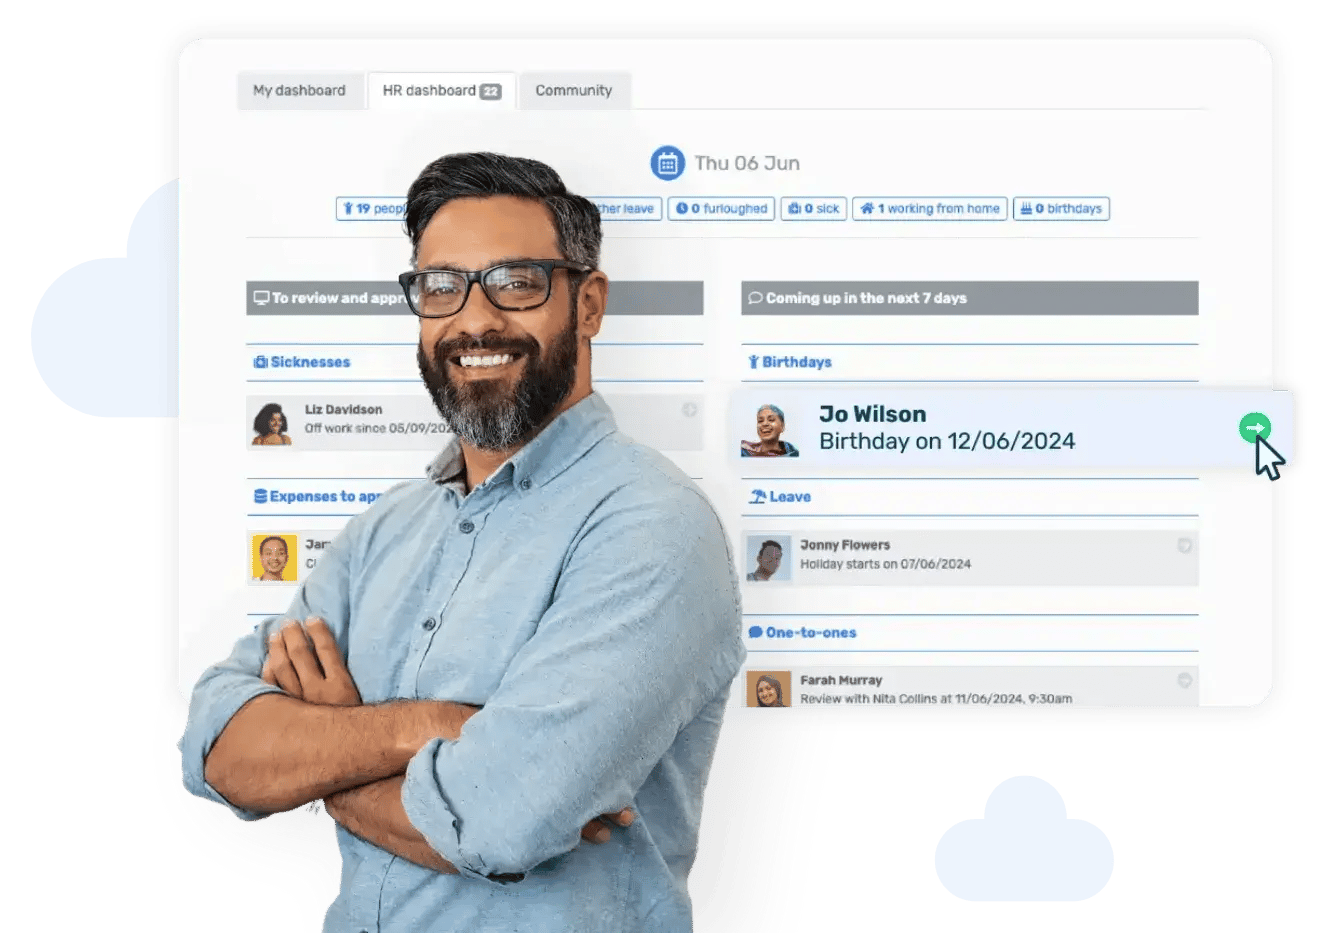Open Farah Murray's avatar thumbnail
This screenshot has width=1341, height=933.
click(768, 689)
